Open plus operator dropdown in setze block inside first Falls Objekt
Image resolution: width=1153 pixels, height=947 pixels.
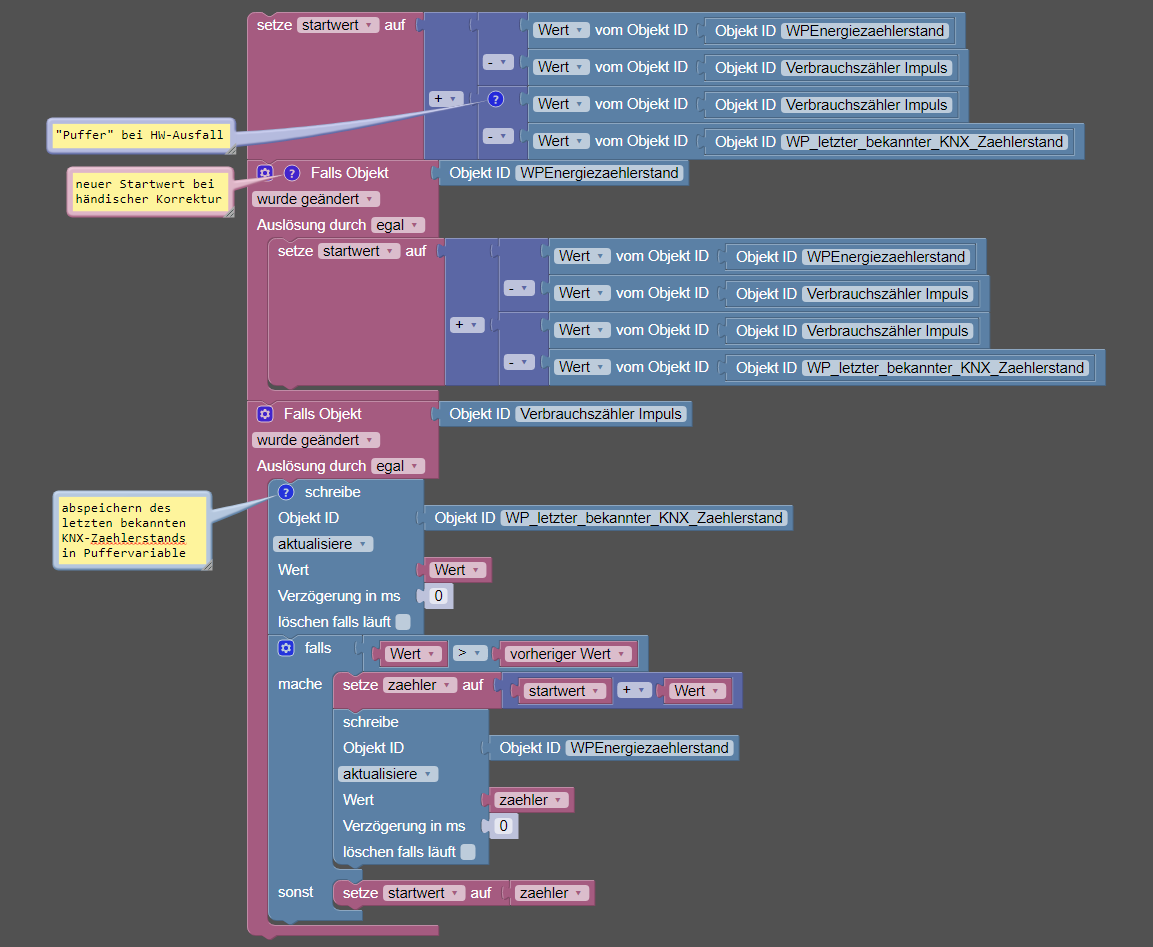(x=467, y=325)
